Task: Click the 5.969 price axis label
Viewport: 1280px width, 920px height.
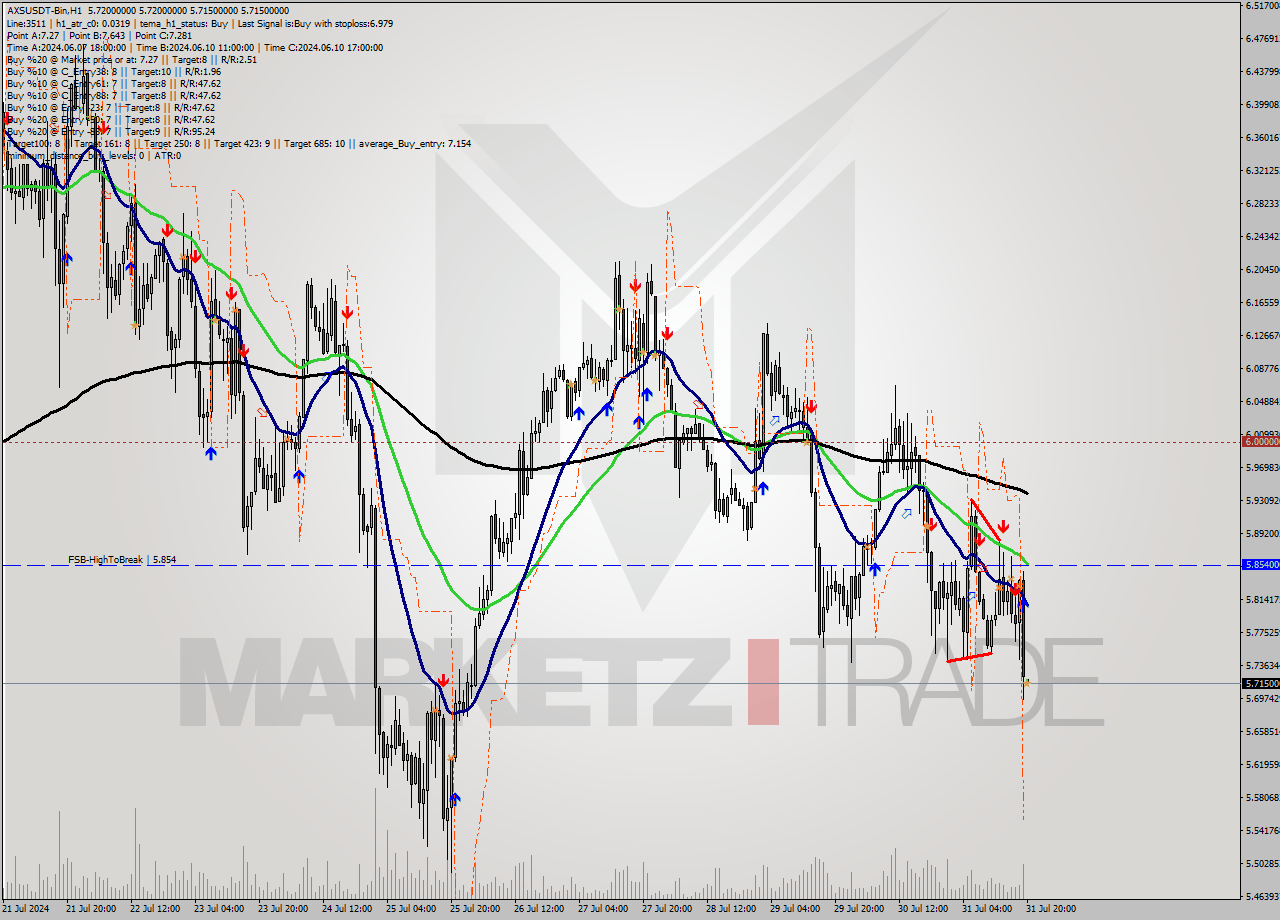Action: [x=1262, y=467]
